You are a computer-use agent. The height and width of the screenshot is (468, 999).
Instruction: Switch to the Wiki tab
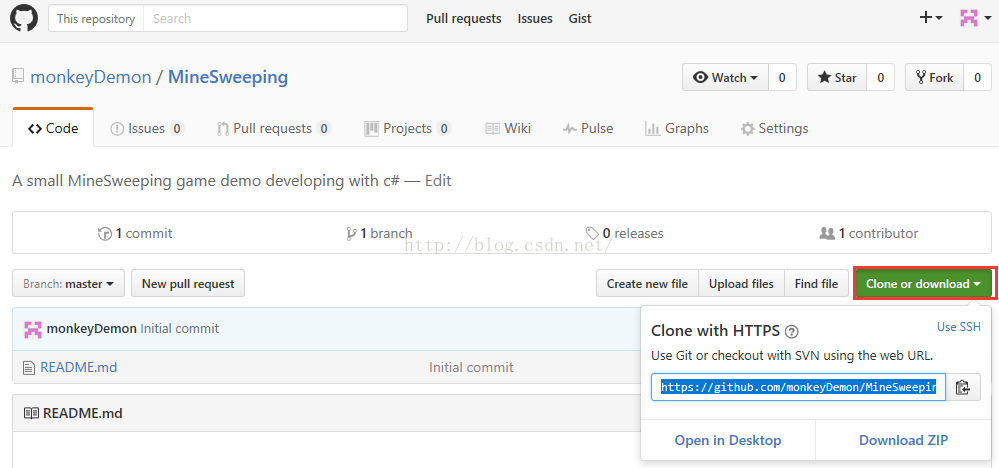coord(508,129)
